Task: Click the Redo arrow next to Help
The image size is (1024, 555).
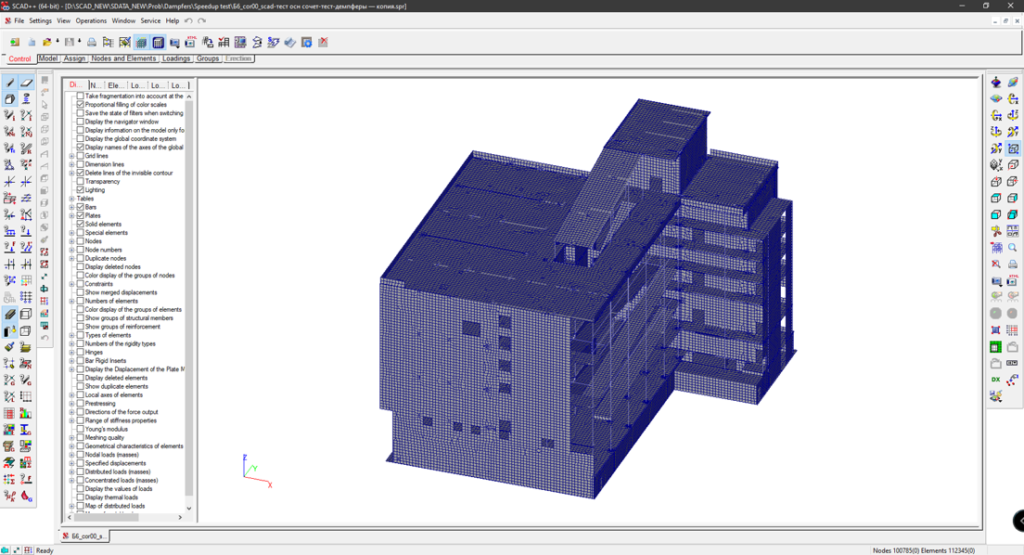Action: 199,20
